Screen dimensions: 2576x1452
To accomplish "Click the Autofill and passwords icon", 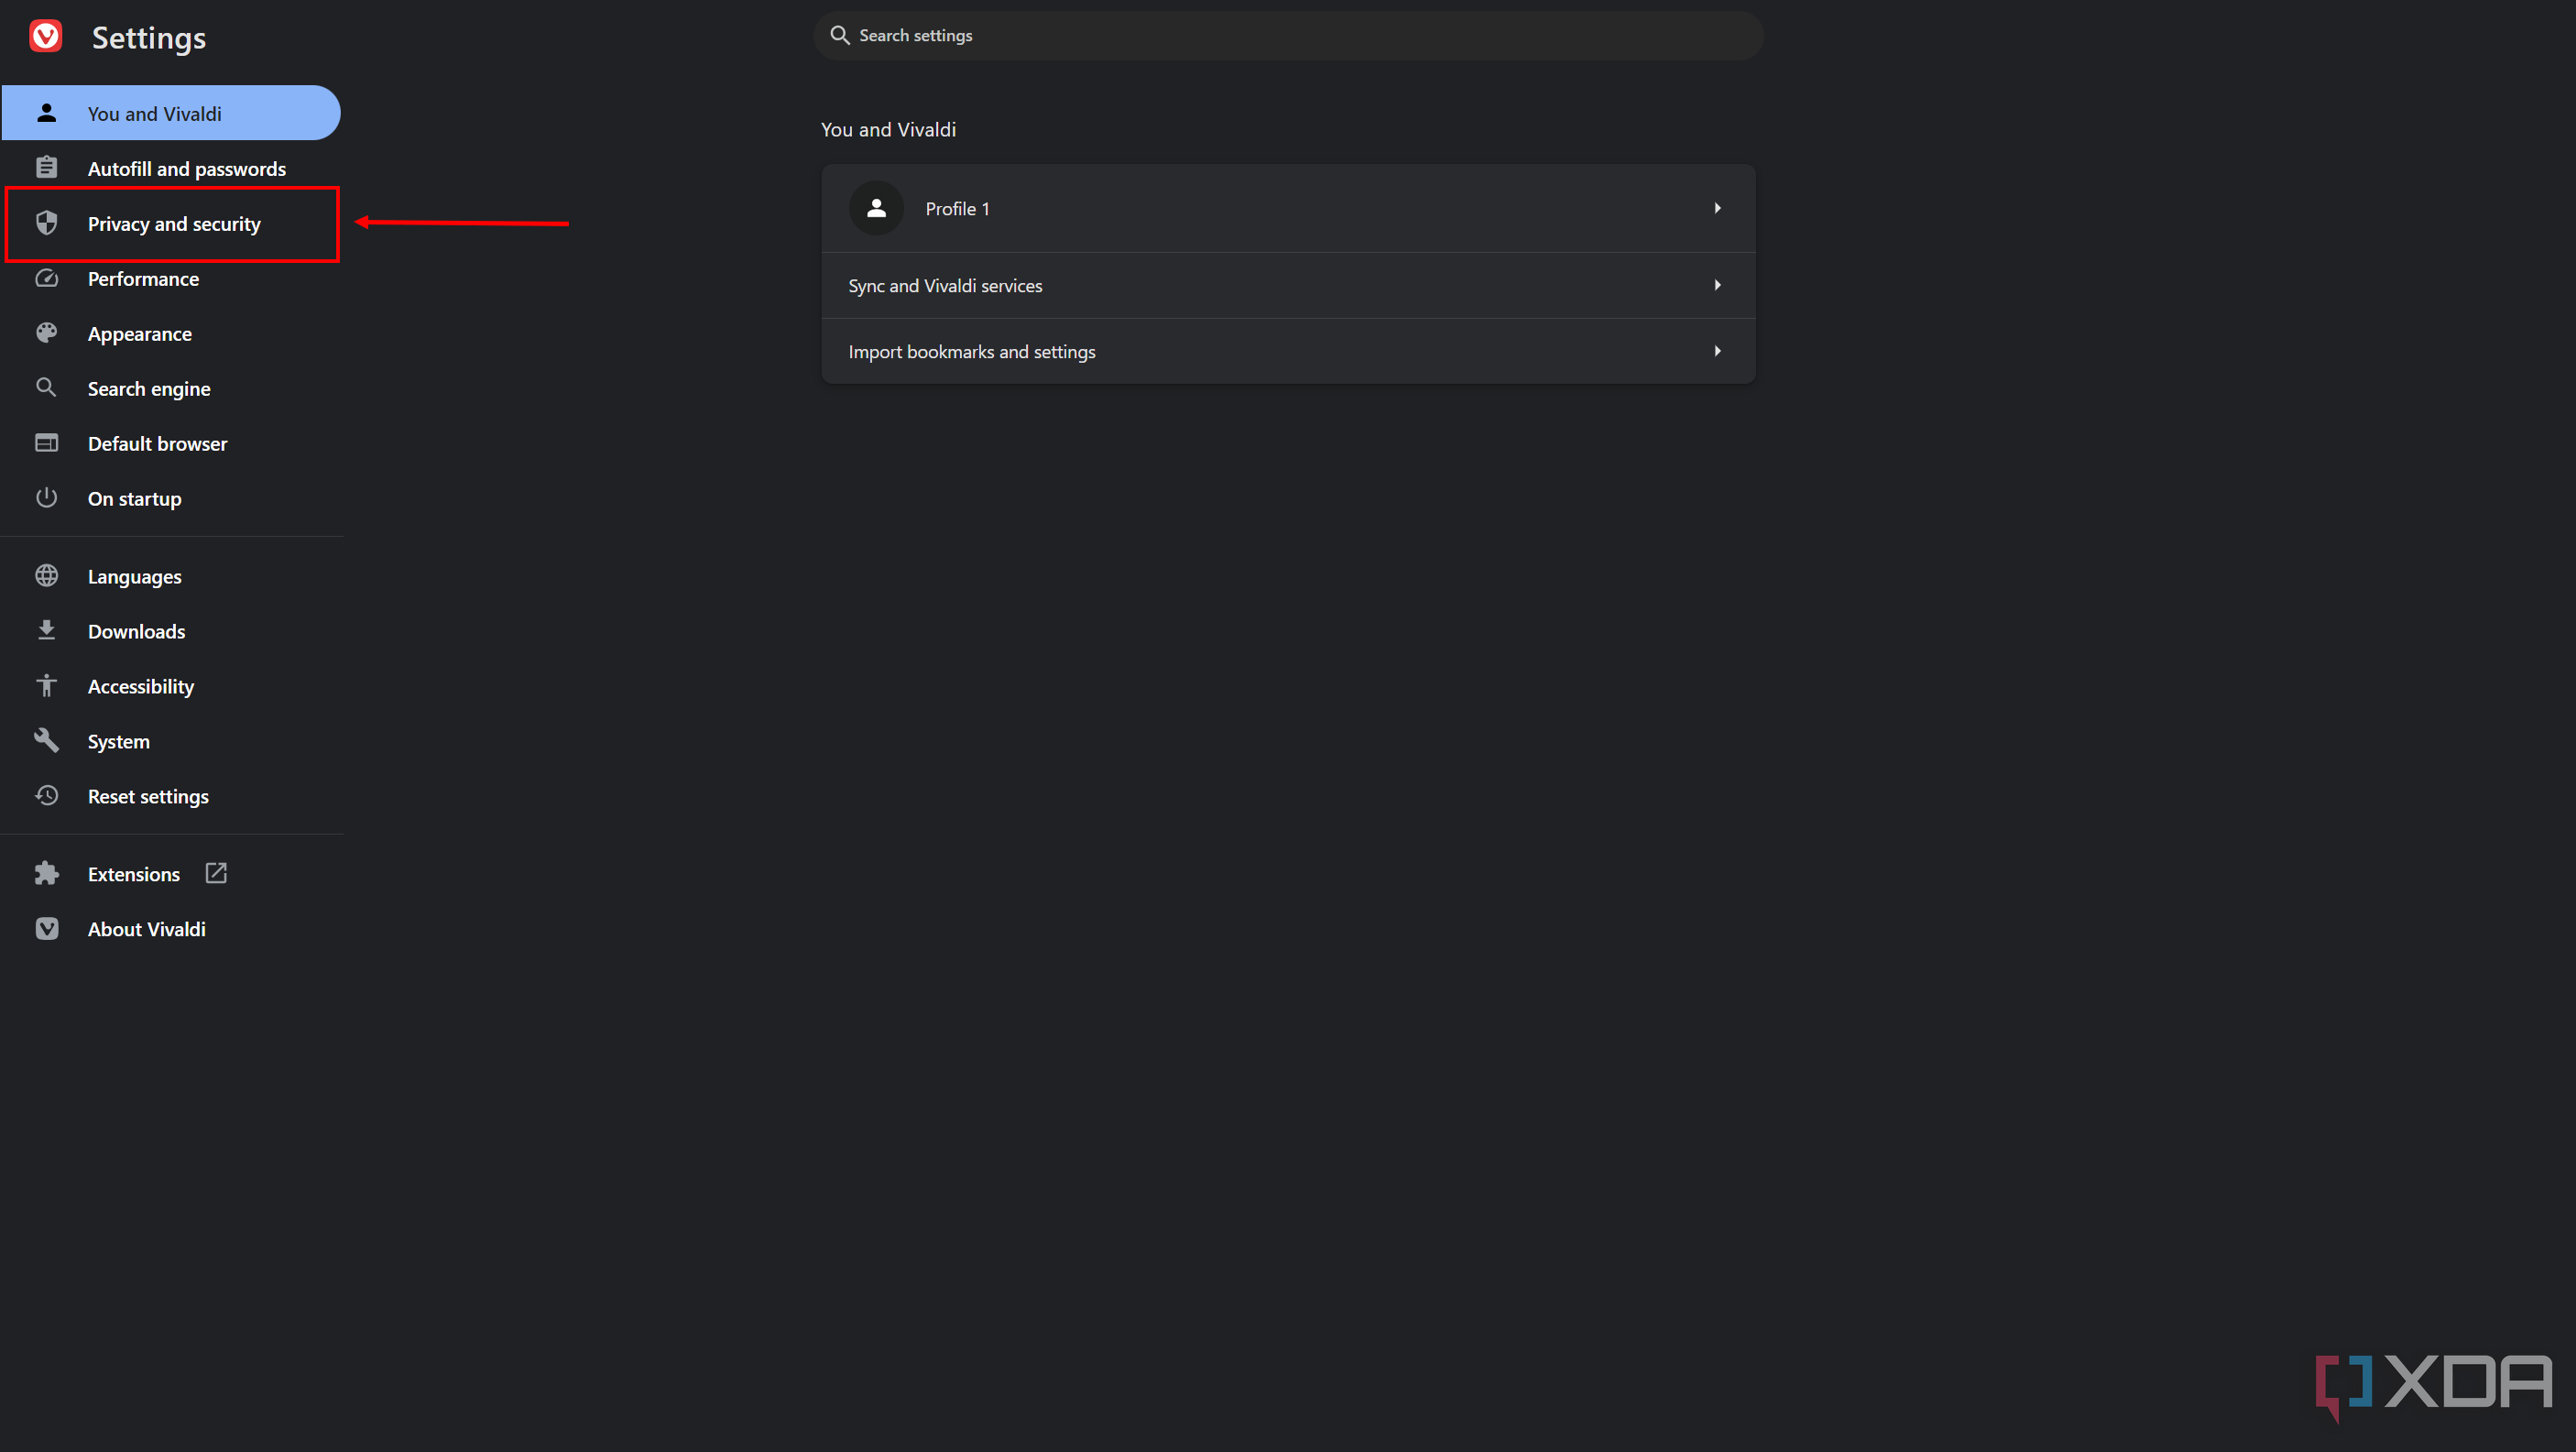I will click(48, 166).
